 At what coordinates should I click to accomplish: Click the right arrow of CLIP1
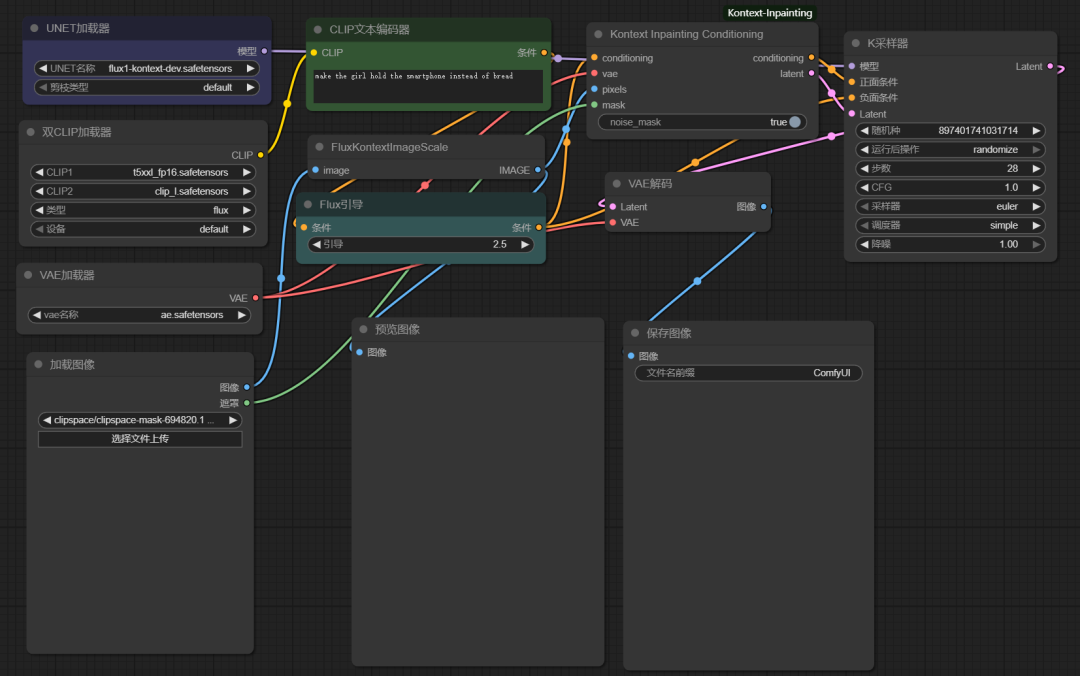tap(247, 172)
